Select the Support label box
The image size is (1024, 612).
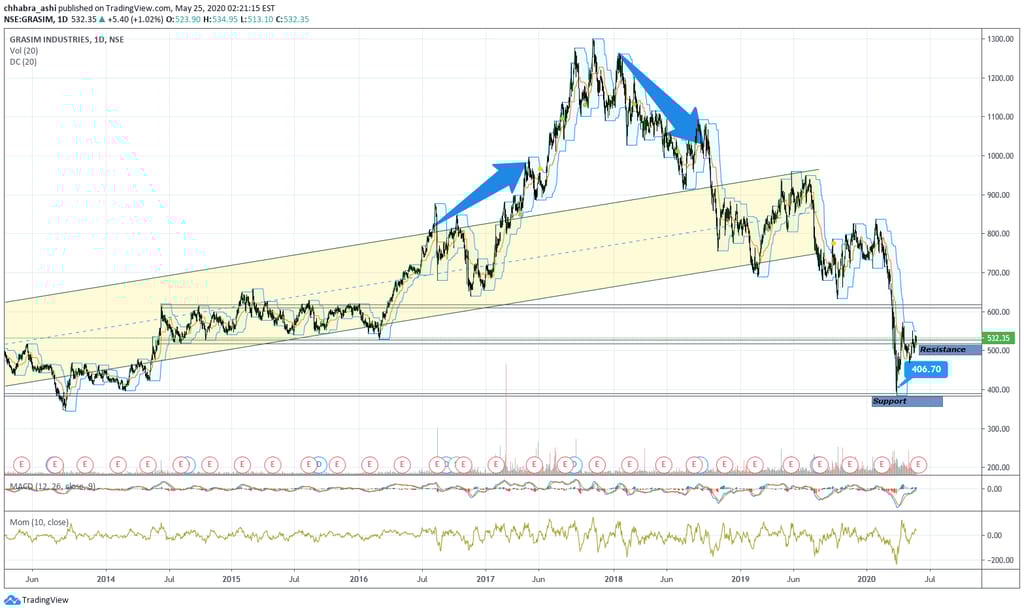pos(907,401)
